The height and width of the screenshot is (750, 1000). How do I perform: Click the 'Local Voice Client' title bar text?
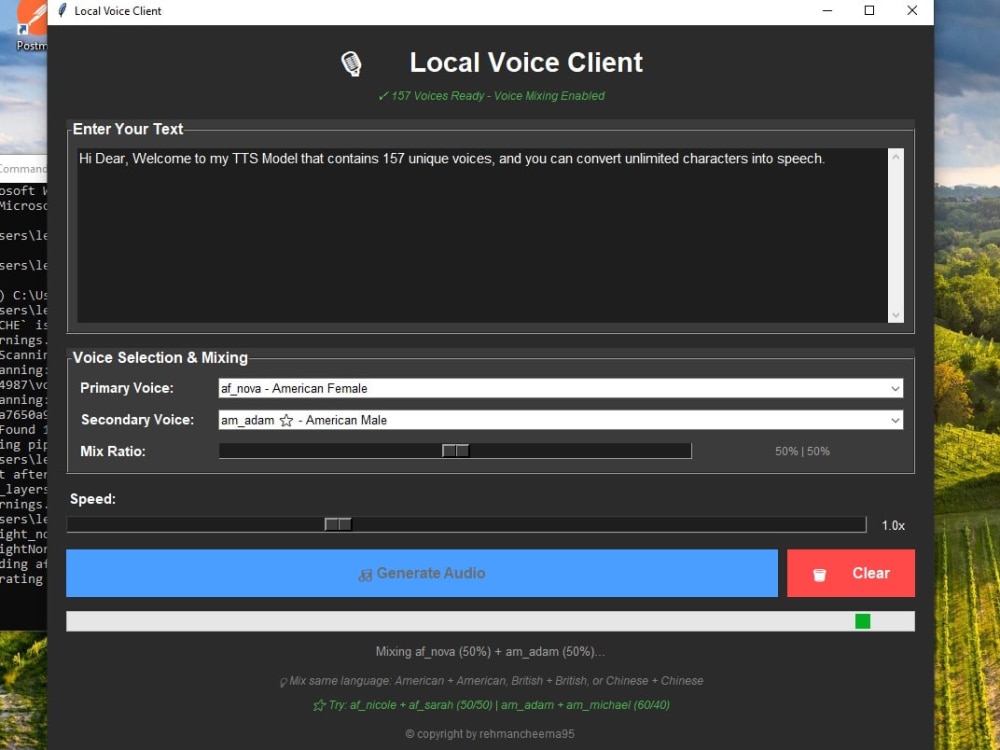point(118,11)
